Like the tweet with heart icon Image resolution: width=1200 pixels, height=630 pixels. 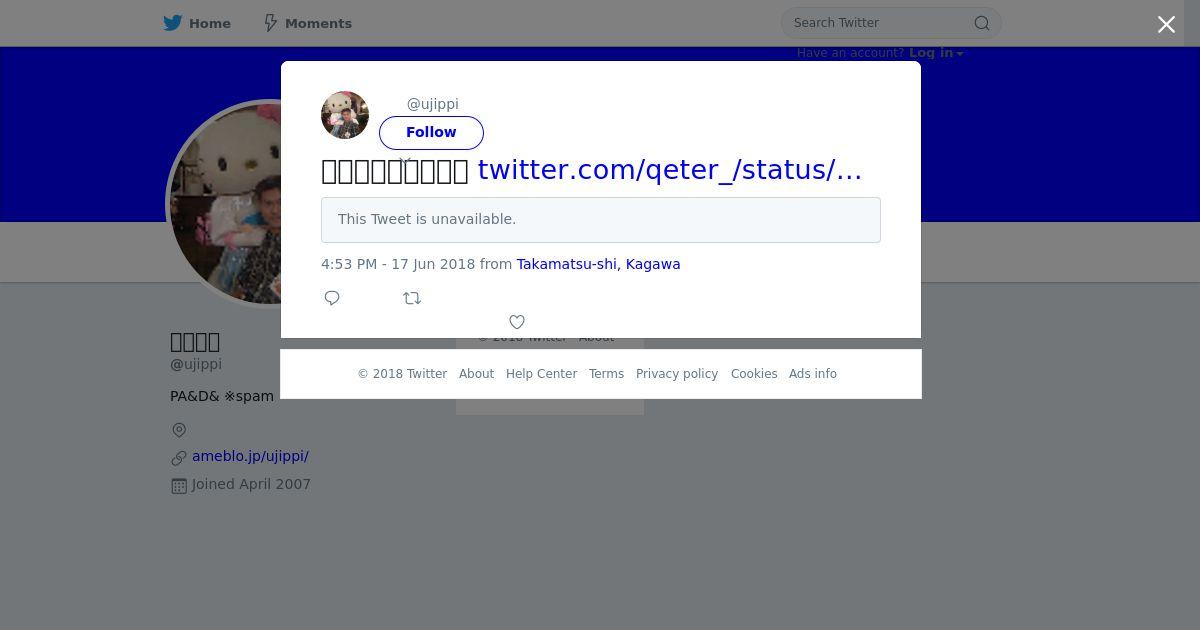(x=517, y=322)
